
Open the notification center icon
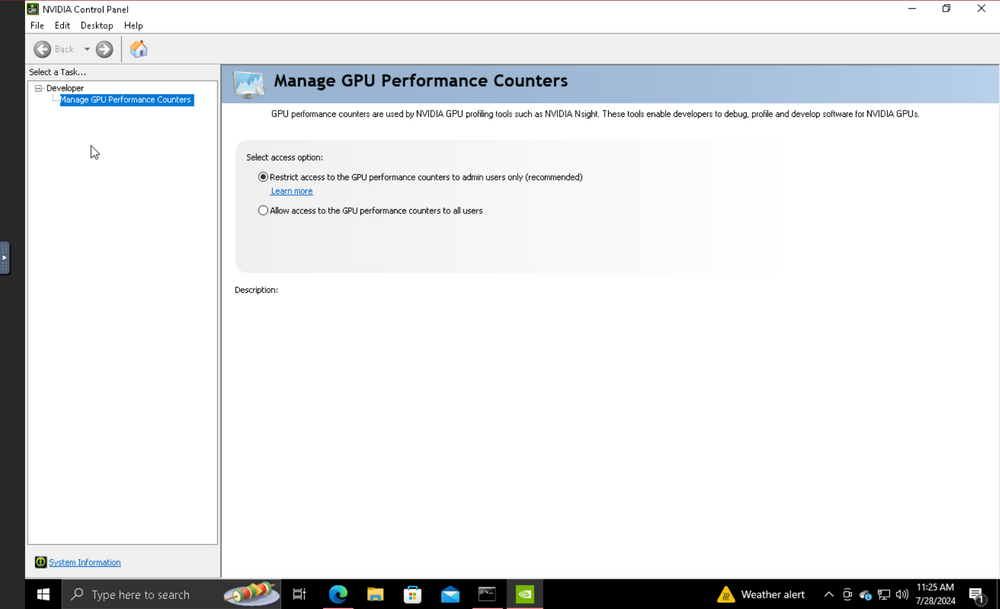pos(976,595)
